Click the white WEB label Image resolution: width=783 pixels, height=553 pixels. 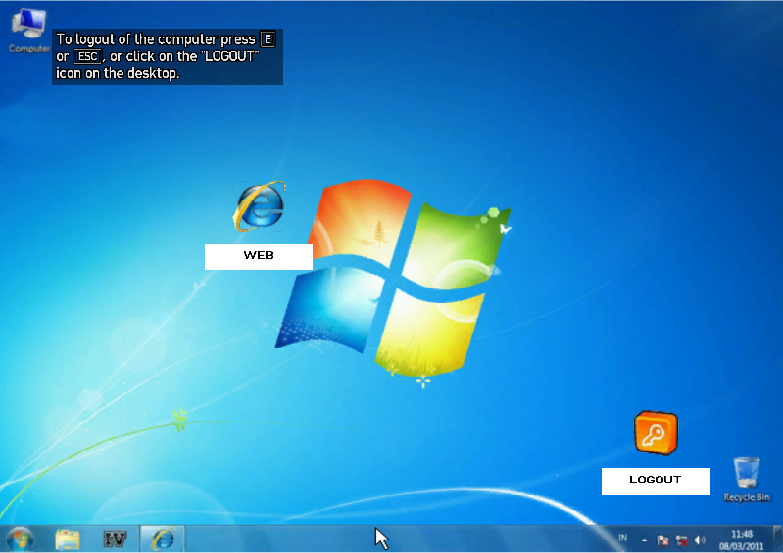click(259, 256)
